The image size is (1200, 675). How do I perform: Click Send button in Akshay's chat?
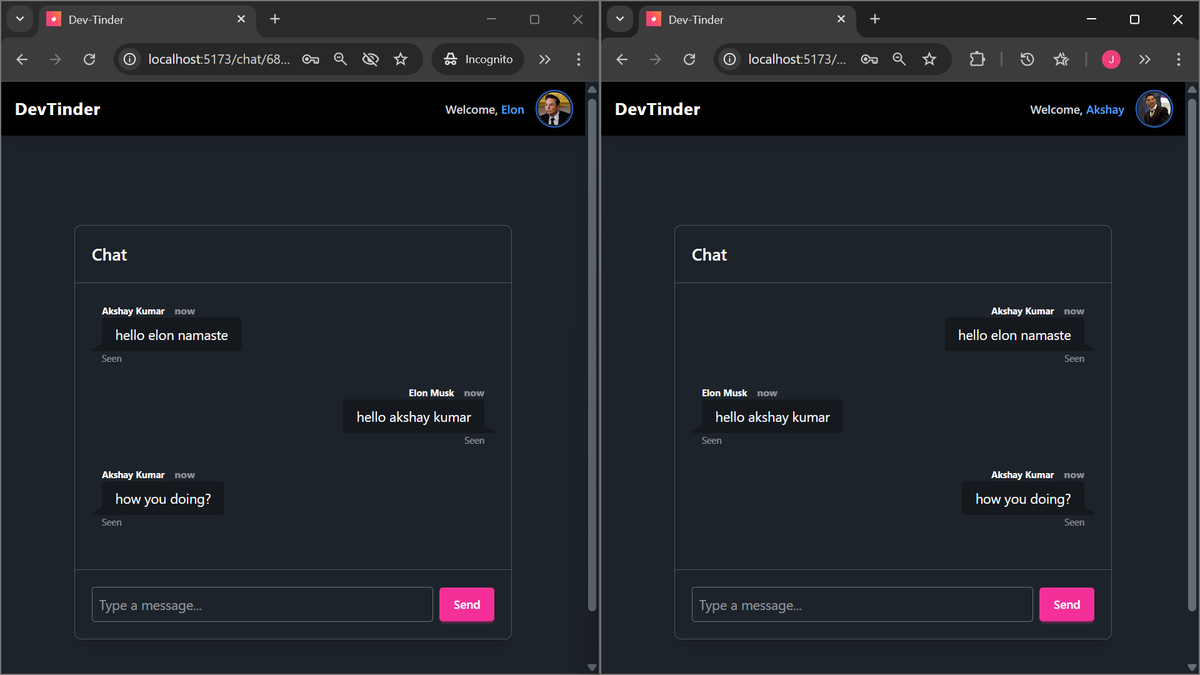[1067, 605]
